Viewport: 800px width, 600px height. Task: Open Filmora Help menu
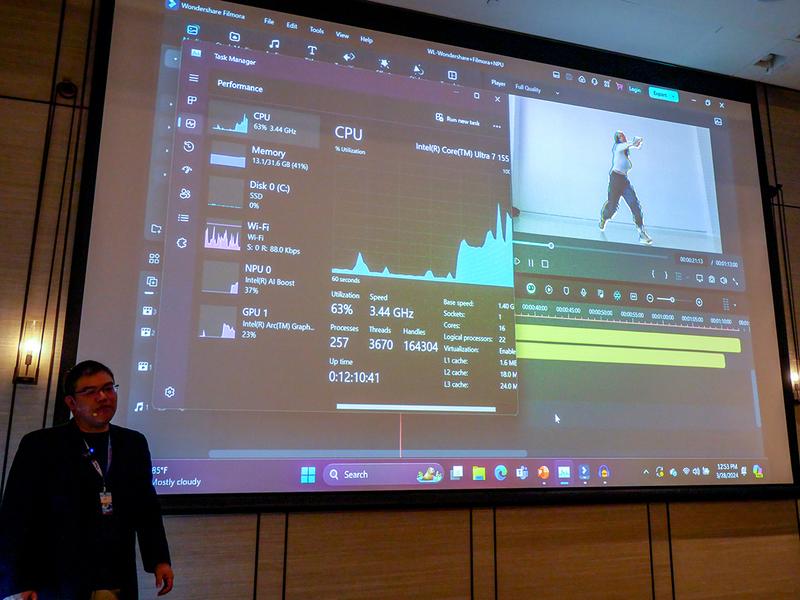tap(366, 39)
